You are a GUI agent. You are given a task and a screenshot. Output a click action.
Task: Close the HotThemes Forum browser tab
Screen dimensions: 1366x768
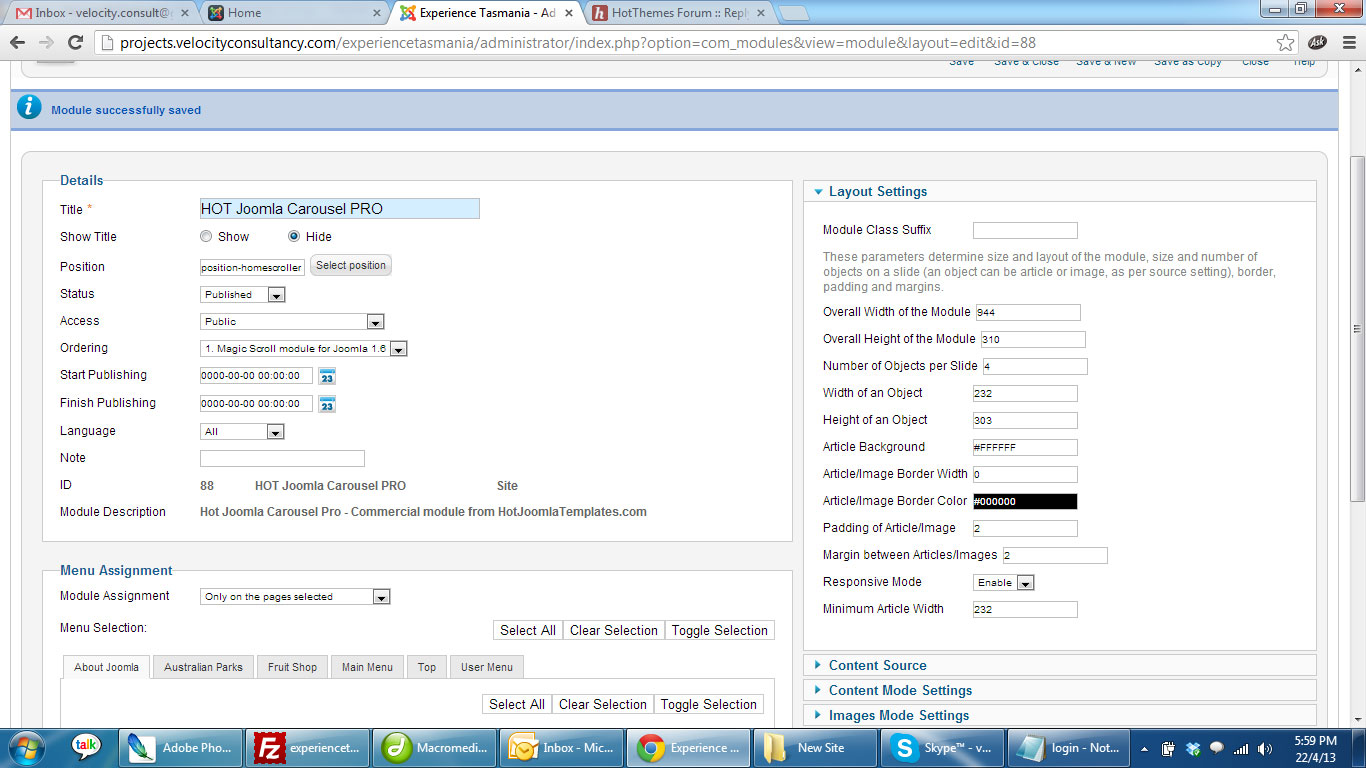pyautogui.click(x=759, y=13)
